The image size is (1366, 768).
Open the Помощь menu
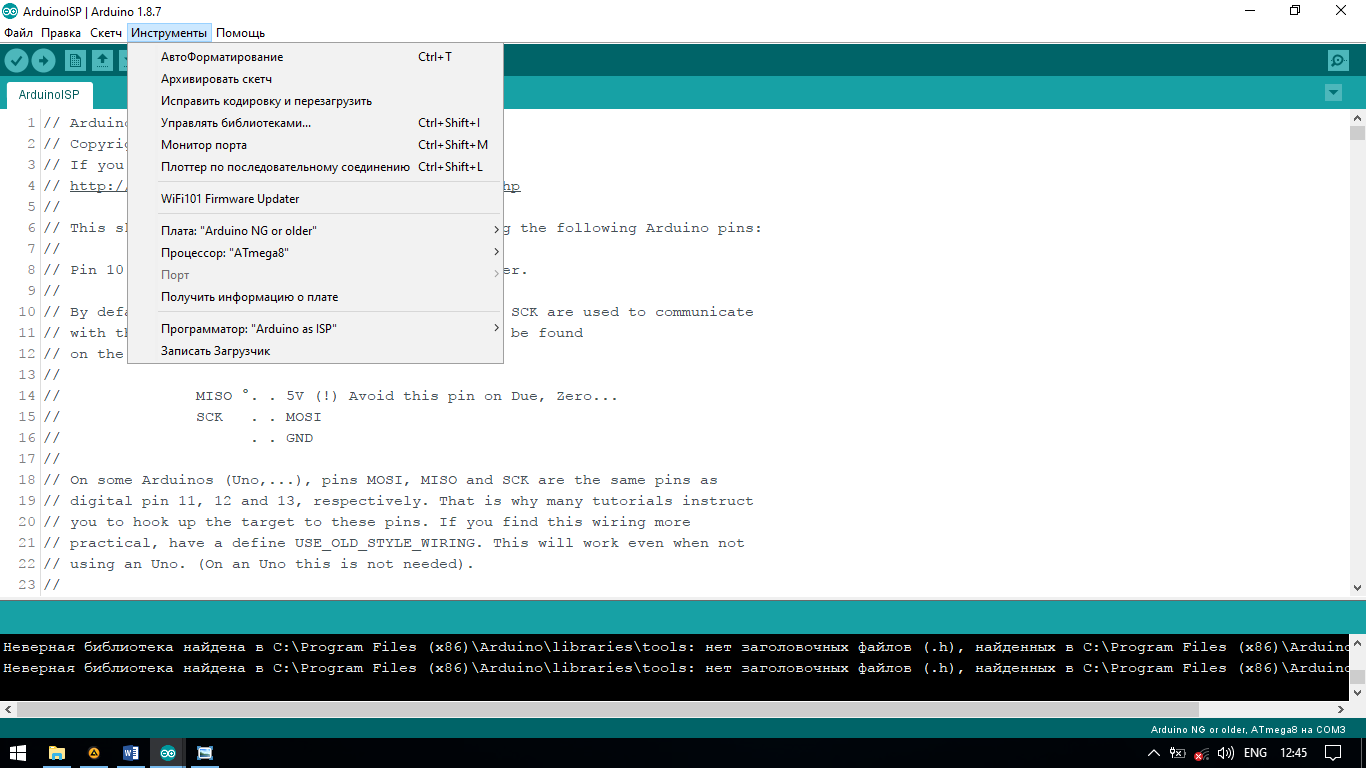click(x=241, y=33)
